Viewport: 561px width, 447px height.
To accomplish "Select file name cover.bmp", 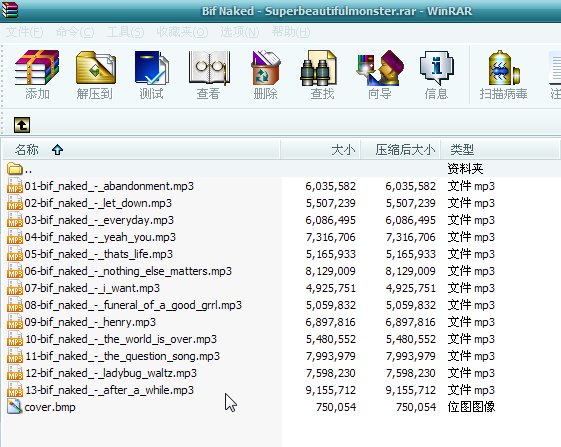I will tap(50, 407).
